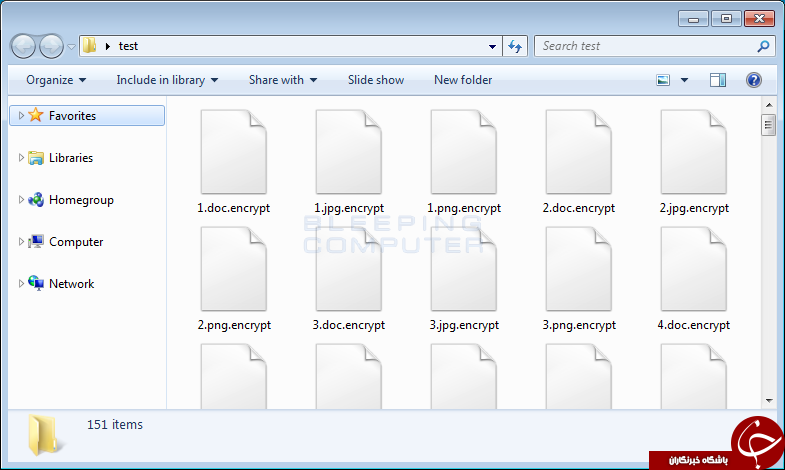Open Include in library menu
Image resolution: width=785 pixels, height=470 pixels.
click(167, 80)
